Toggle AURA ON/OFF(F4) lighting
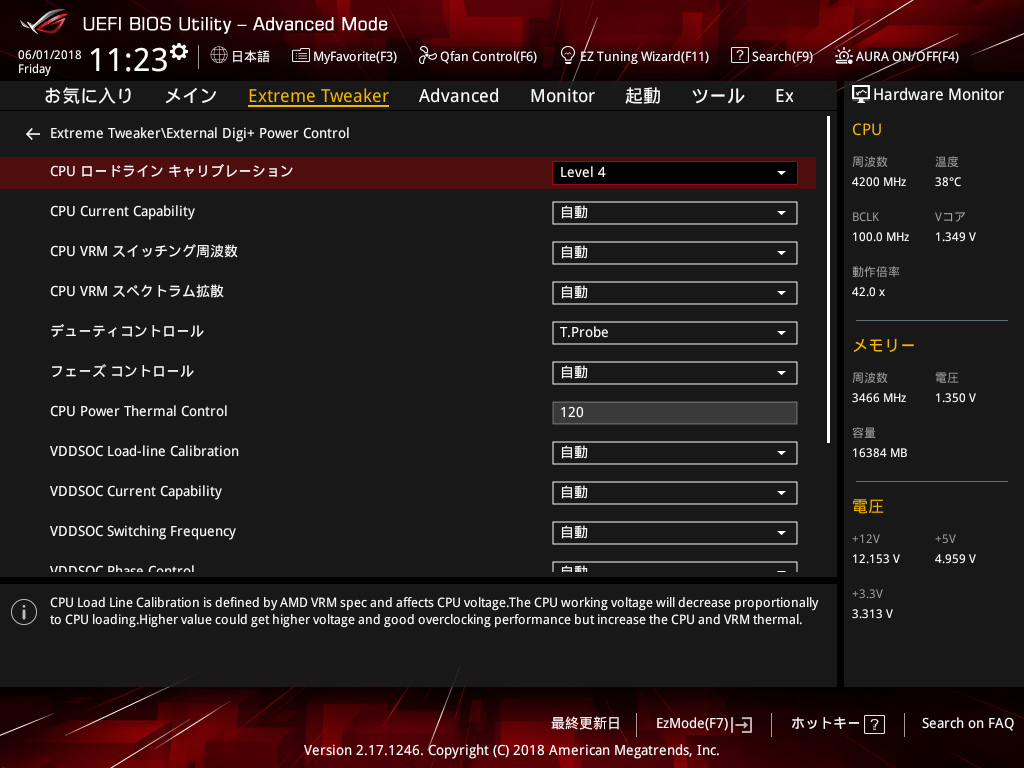1024x768 pixels. 844,56
